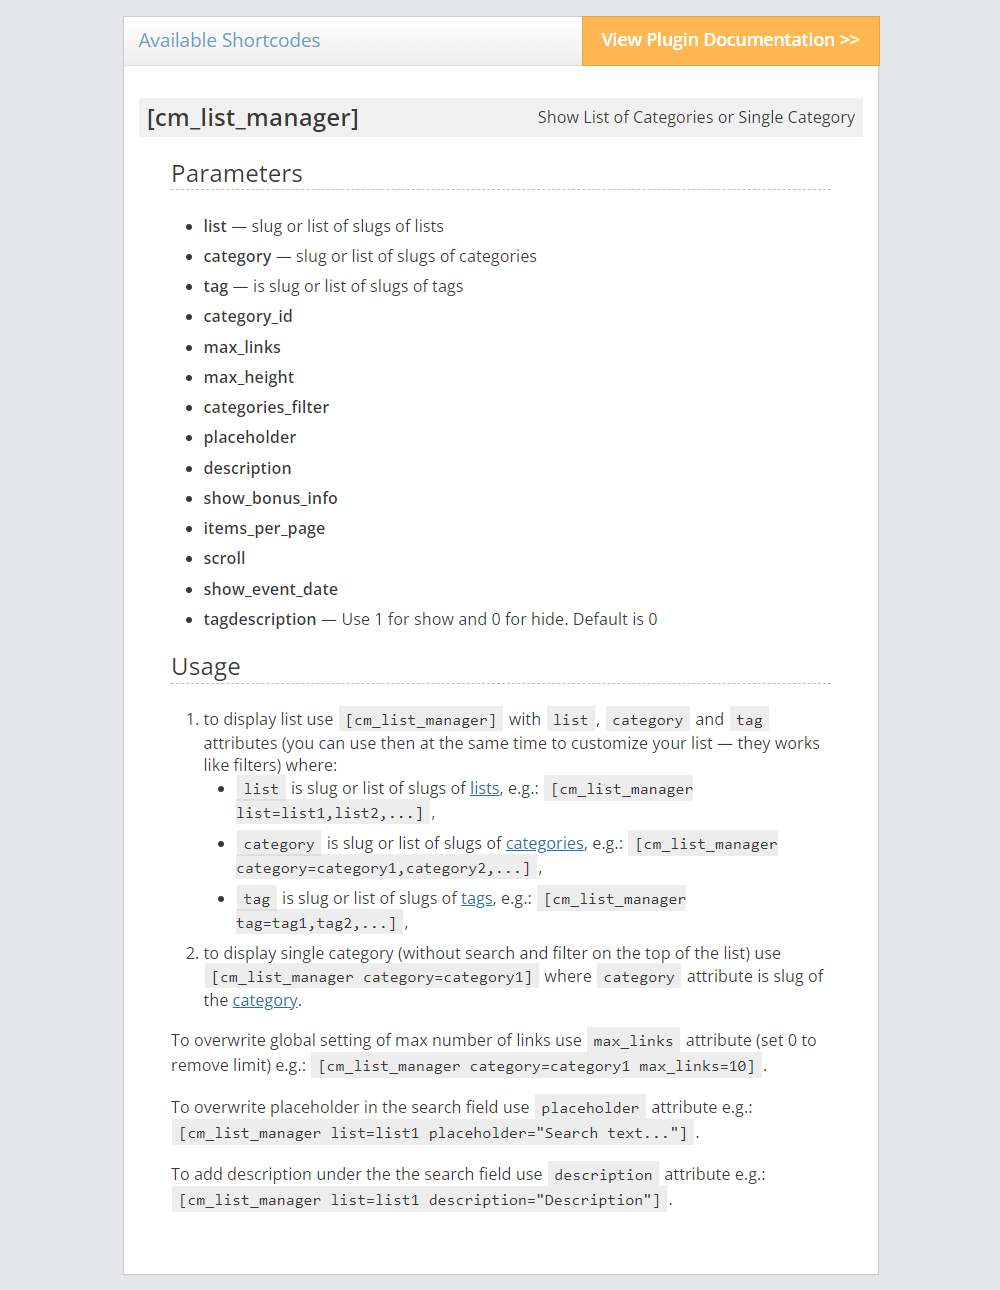Open the 'lists' hyperlink in Usage

[484, 788]
